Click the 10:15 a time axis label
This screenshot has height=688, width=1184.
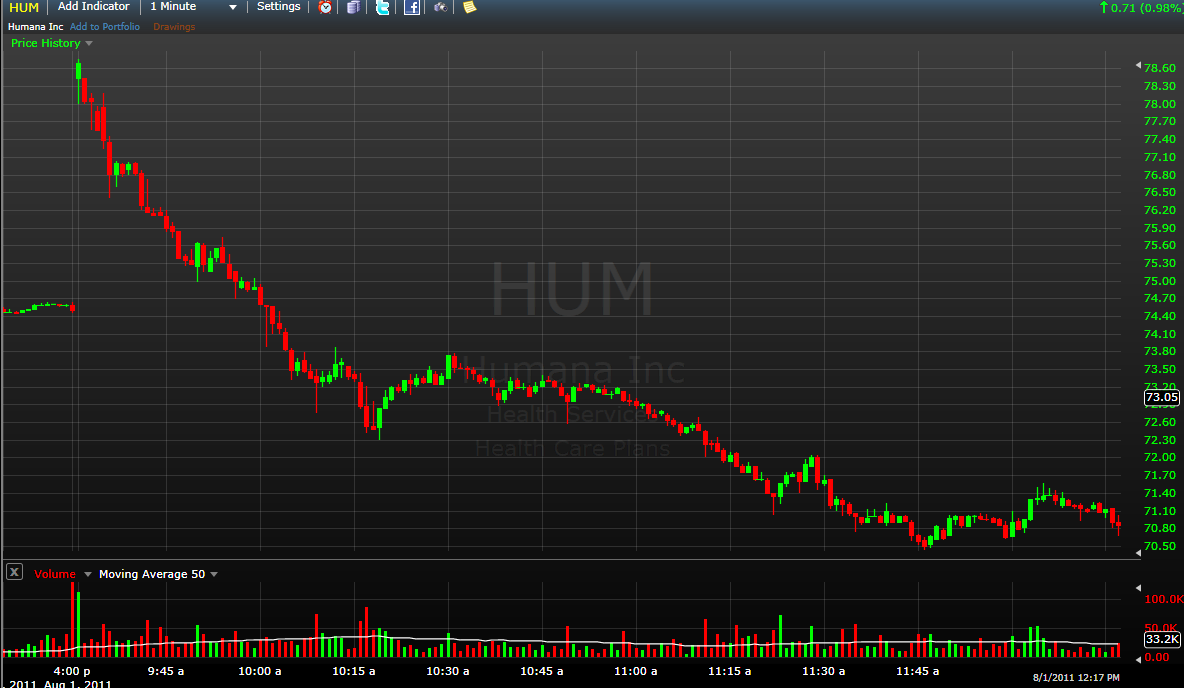[x=353, y=671]
